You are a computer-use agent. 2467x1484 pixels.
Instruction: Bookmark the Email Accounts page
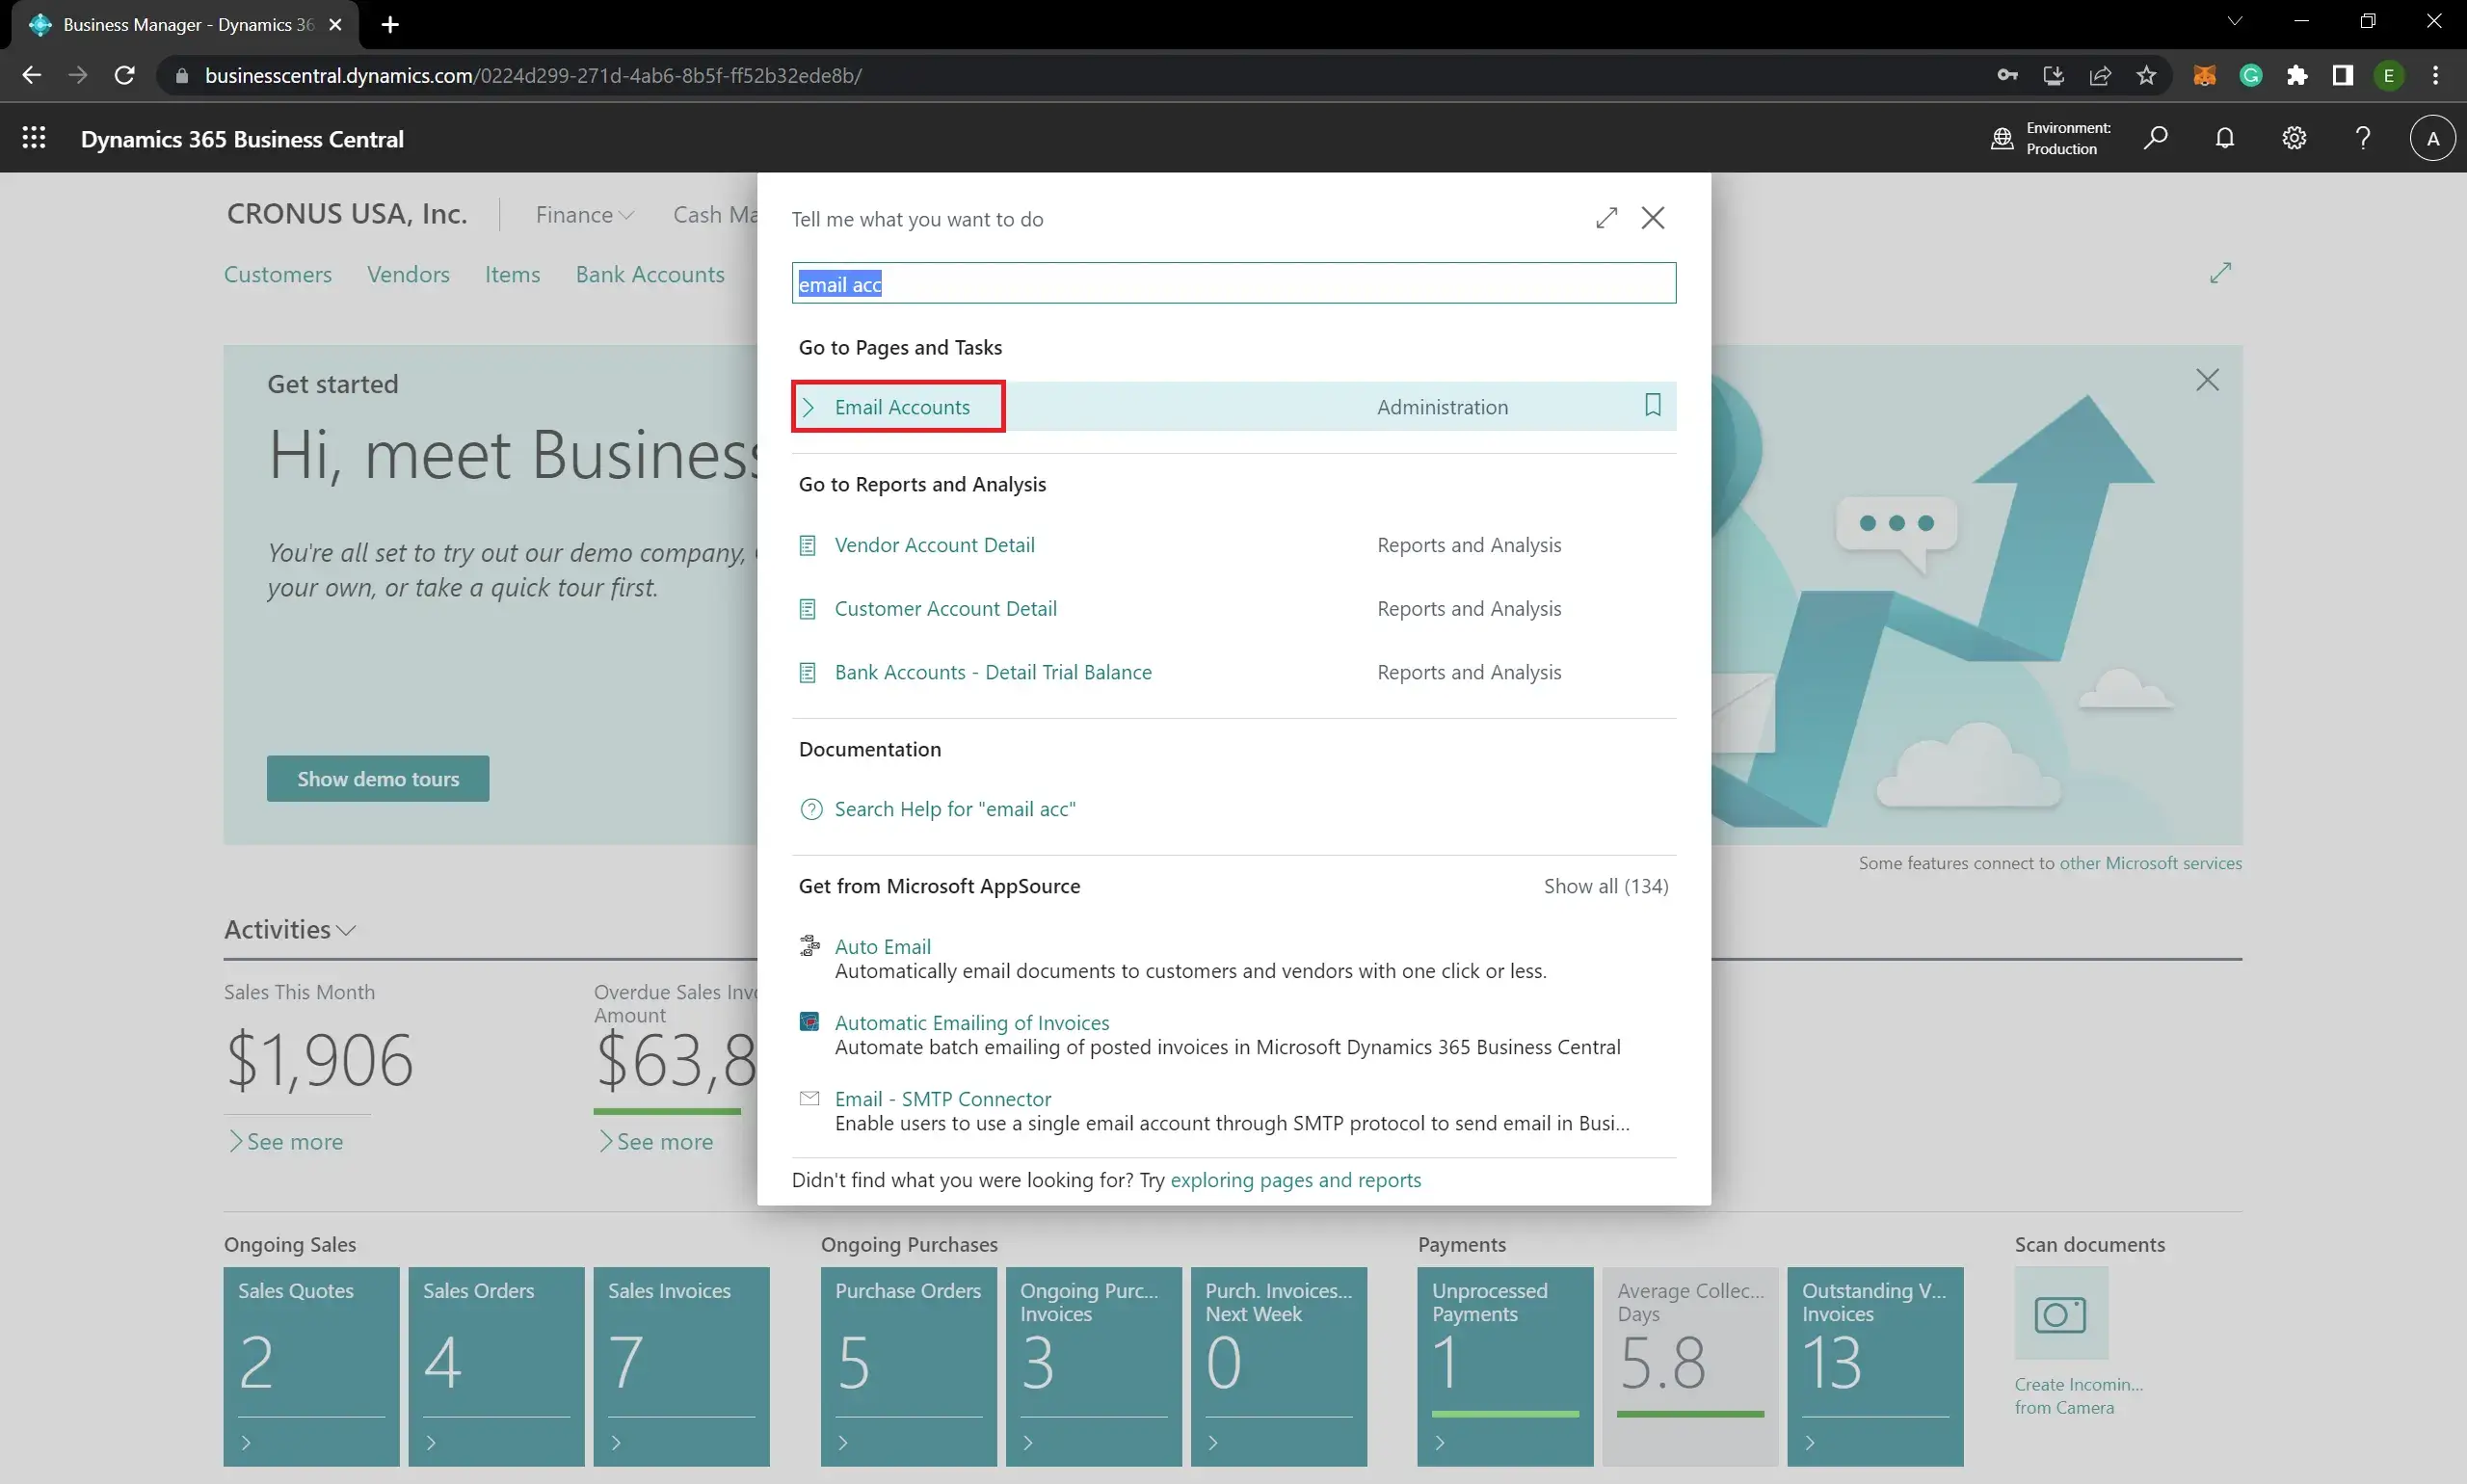pos(1652,404)
